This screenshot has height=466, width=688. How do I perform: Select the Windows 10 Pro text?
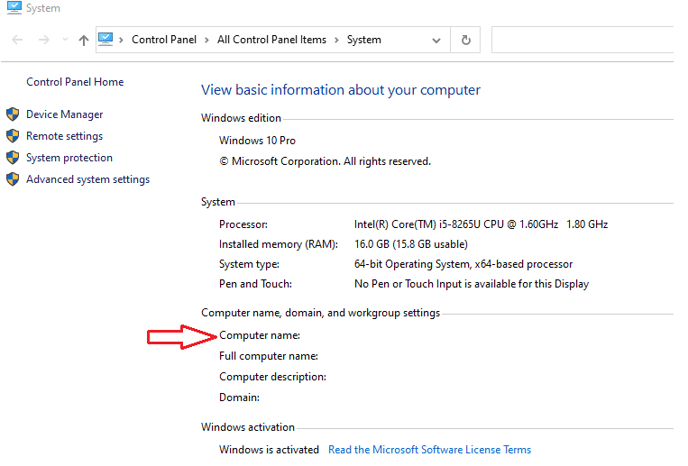click(257, 140)
